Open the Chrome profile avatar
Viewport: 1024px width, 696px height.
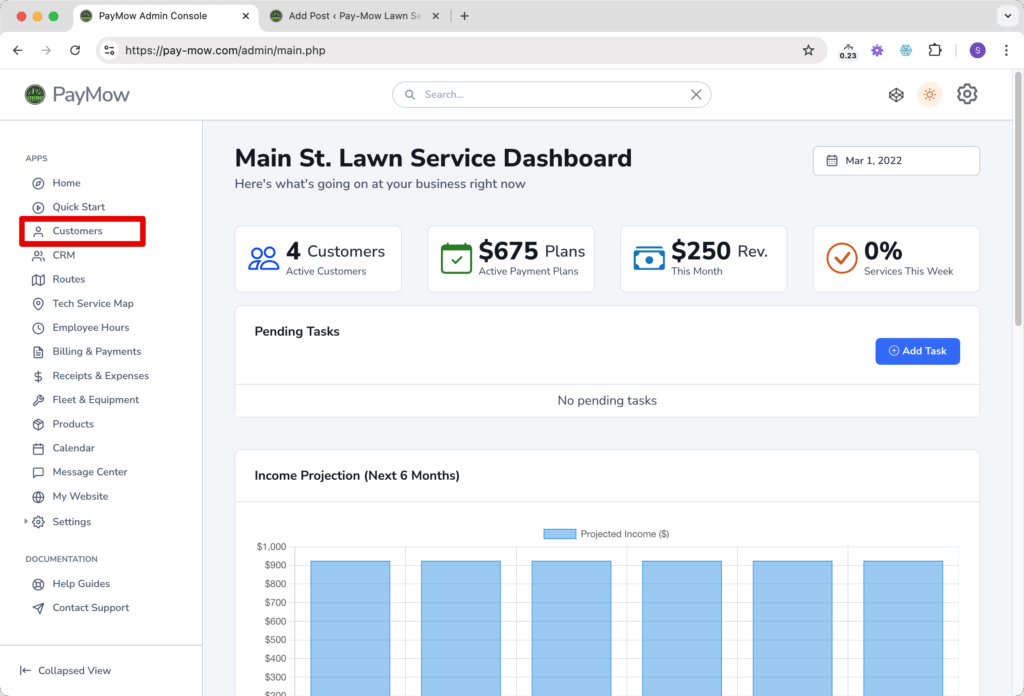point(978,50)
